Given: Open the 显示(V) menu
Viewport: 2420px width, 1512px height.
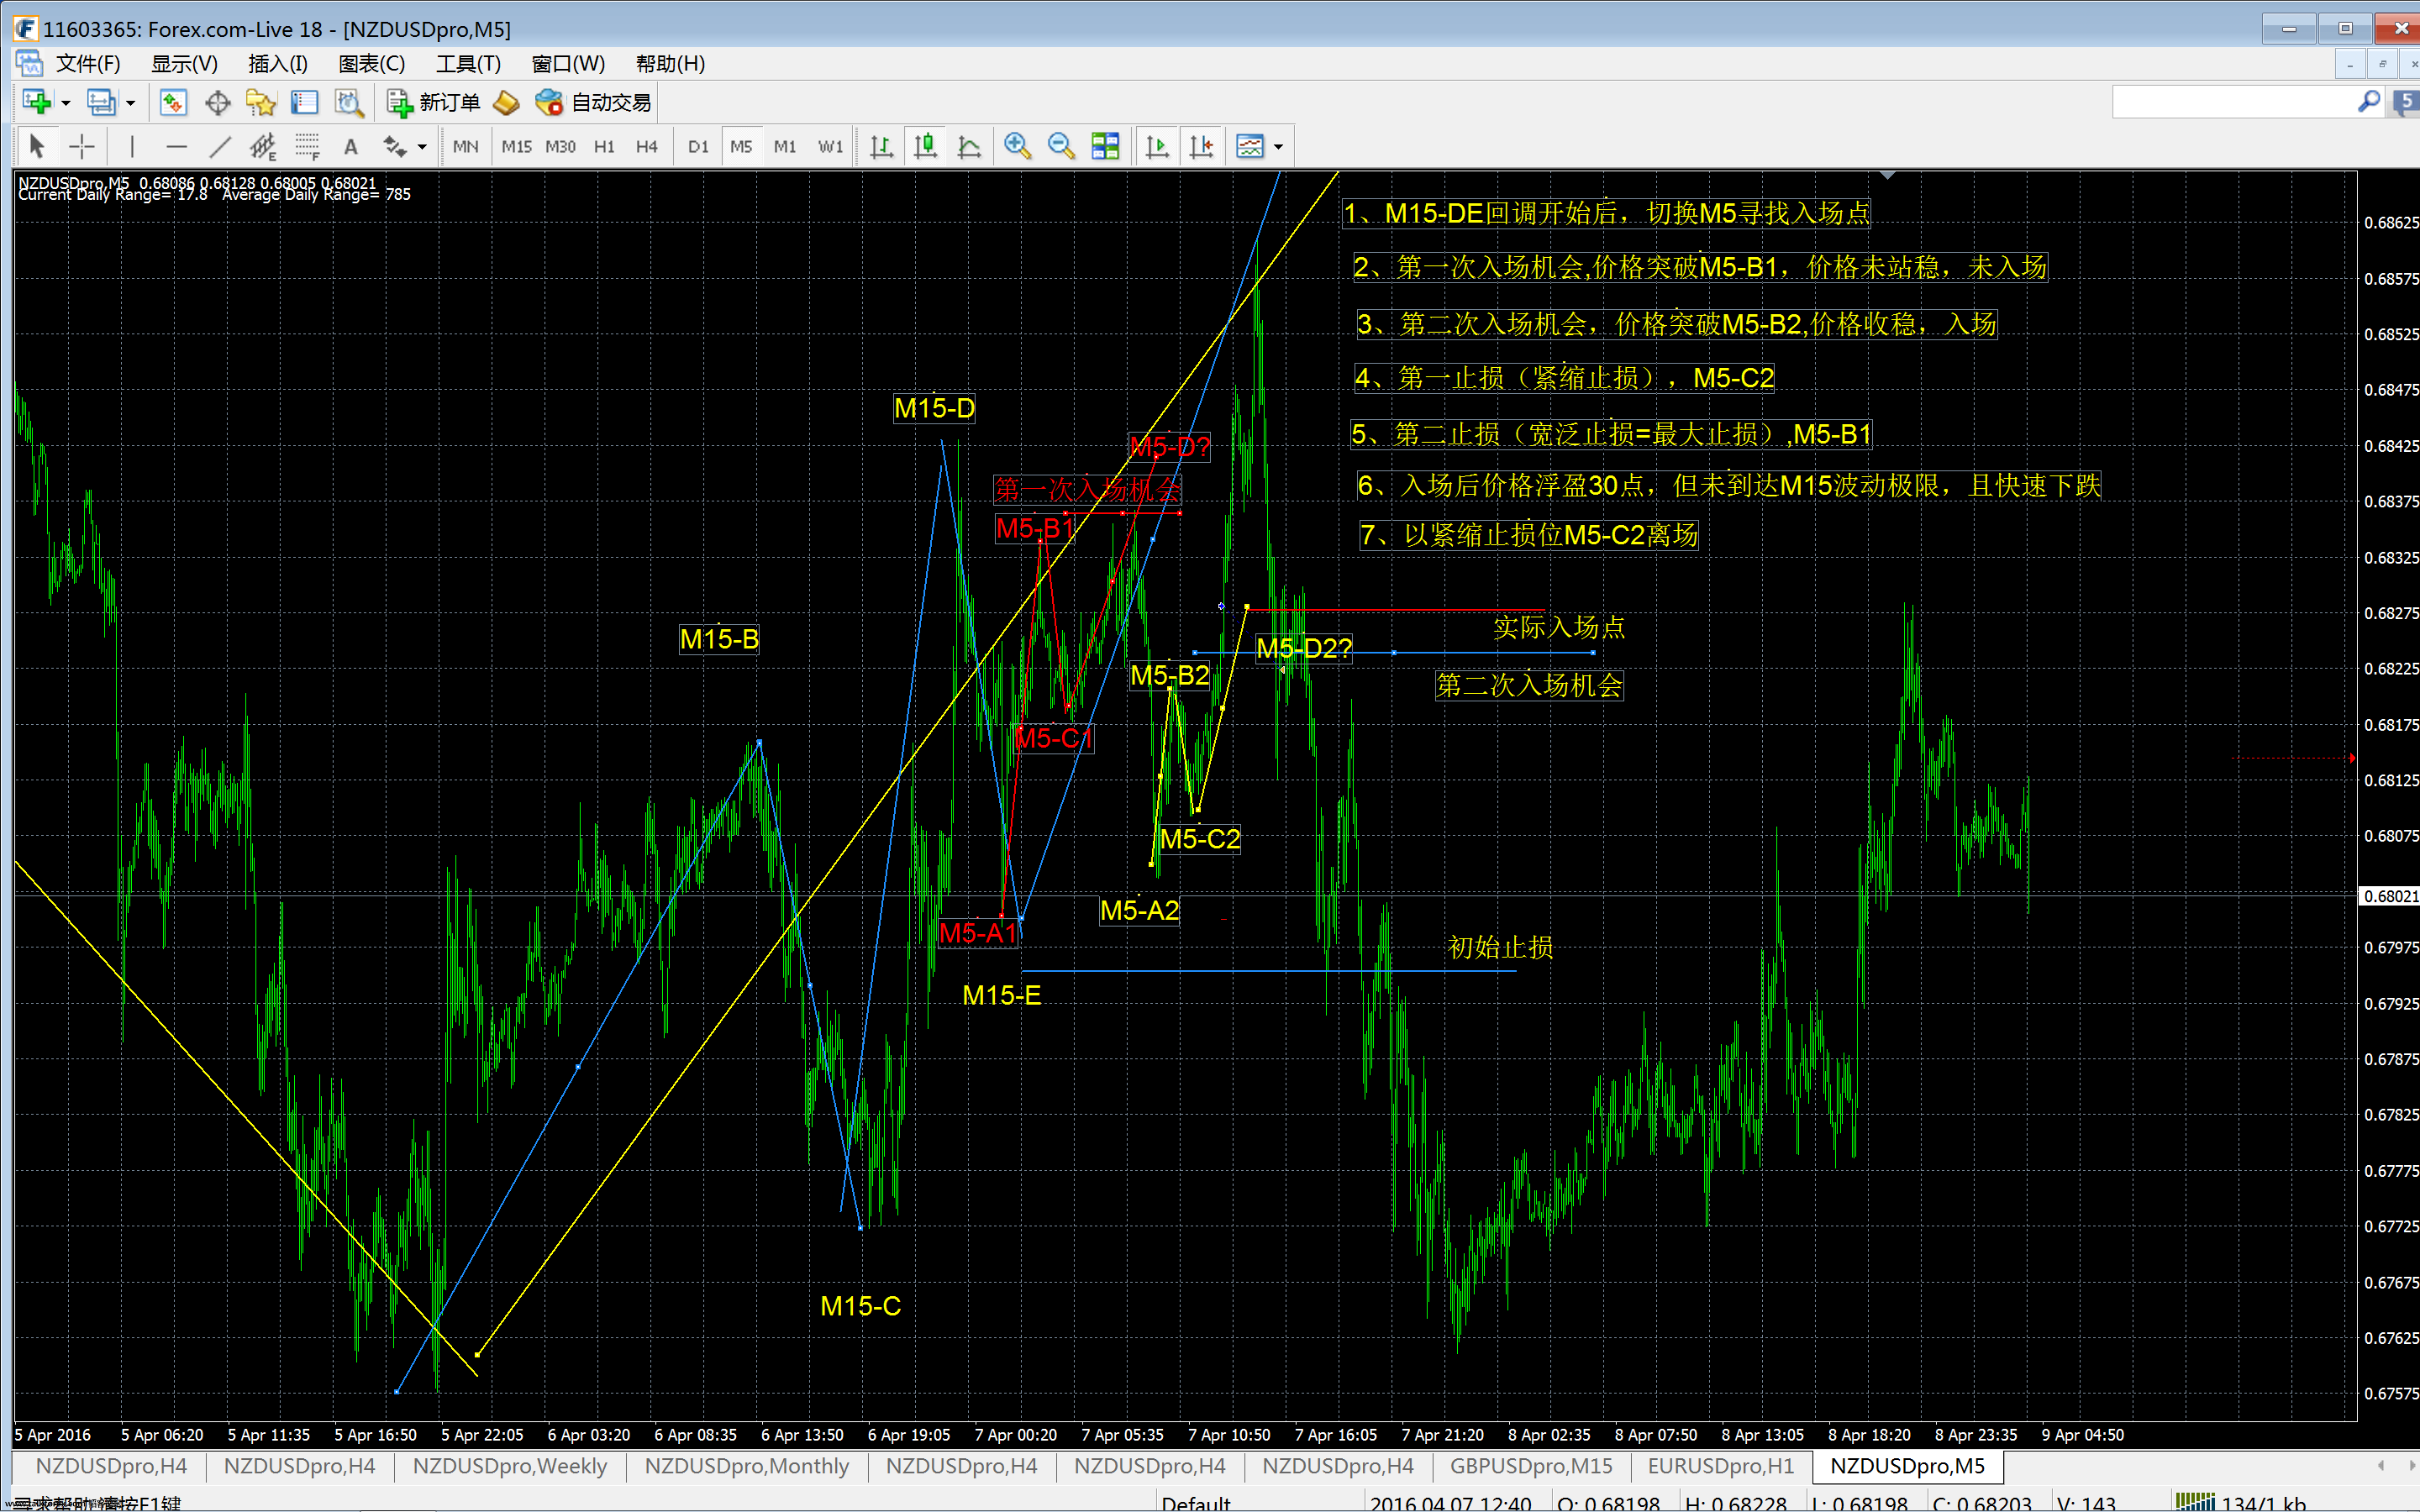Looking at the screenshot, I should point(184,64).
